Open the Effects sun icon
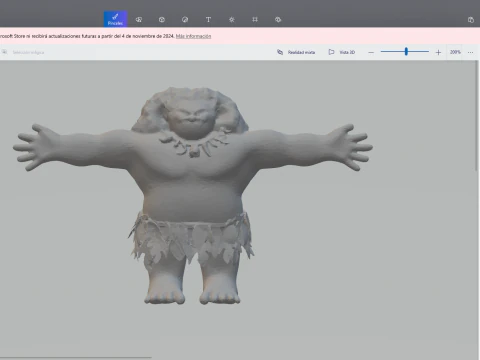Image resolution: width=480 pixels, height=360 pixels. pyautogui.click(x=232, y=20)
